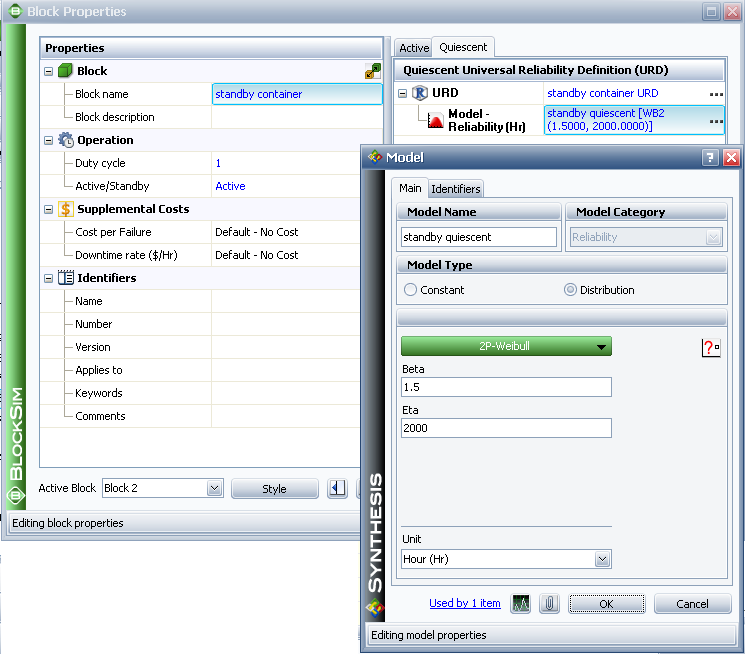Switch to the Active URD tab
This screenshot has width=745, height=654.
(x=413, y=48)
